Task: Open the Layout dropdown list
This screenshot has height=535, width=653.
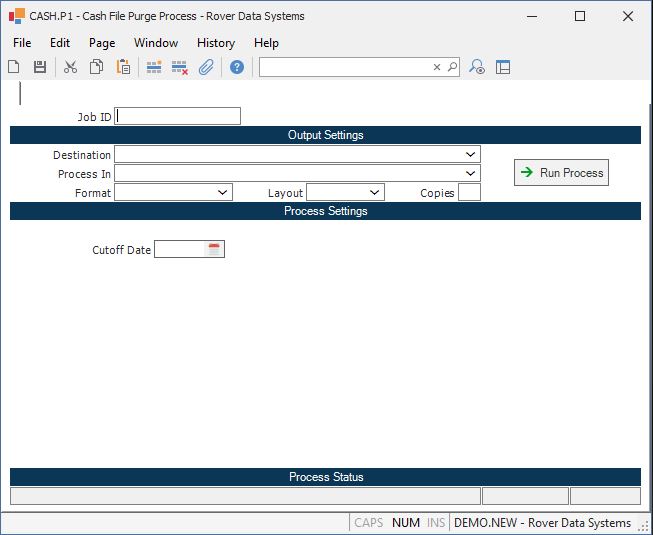Action: click(374, 193)
